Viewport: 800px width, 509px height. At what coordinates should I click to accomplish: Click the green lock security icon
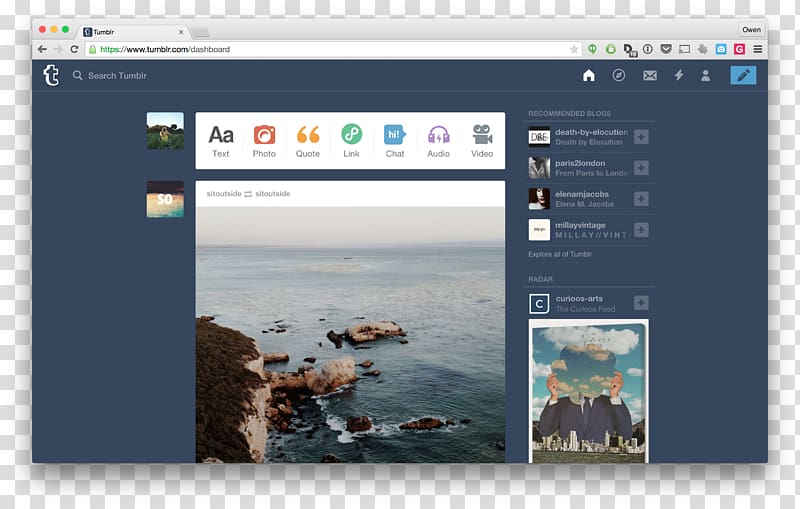[x=92, y=49]
